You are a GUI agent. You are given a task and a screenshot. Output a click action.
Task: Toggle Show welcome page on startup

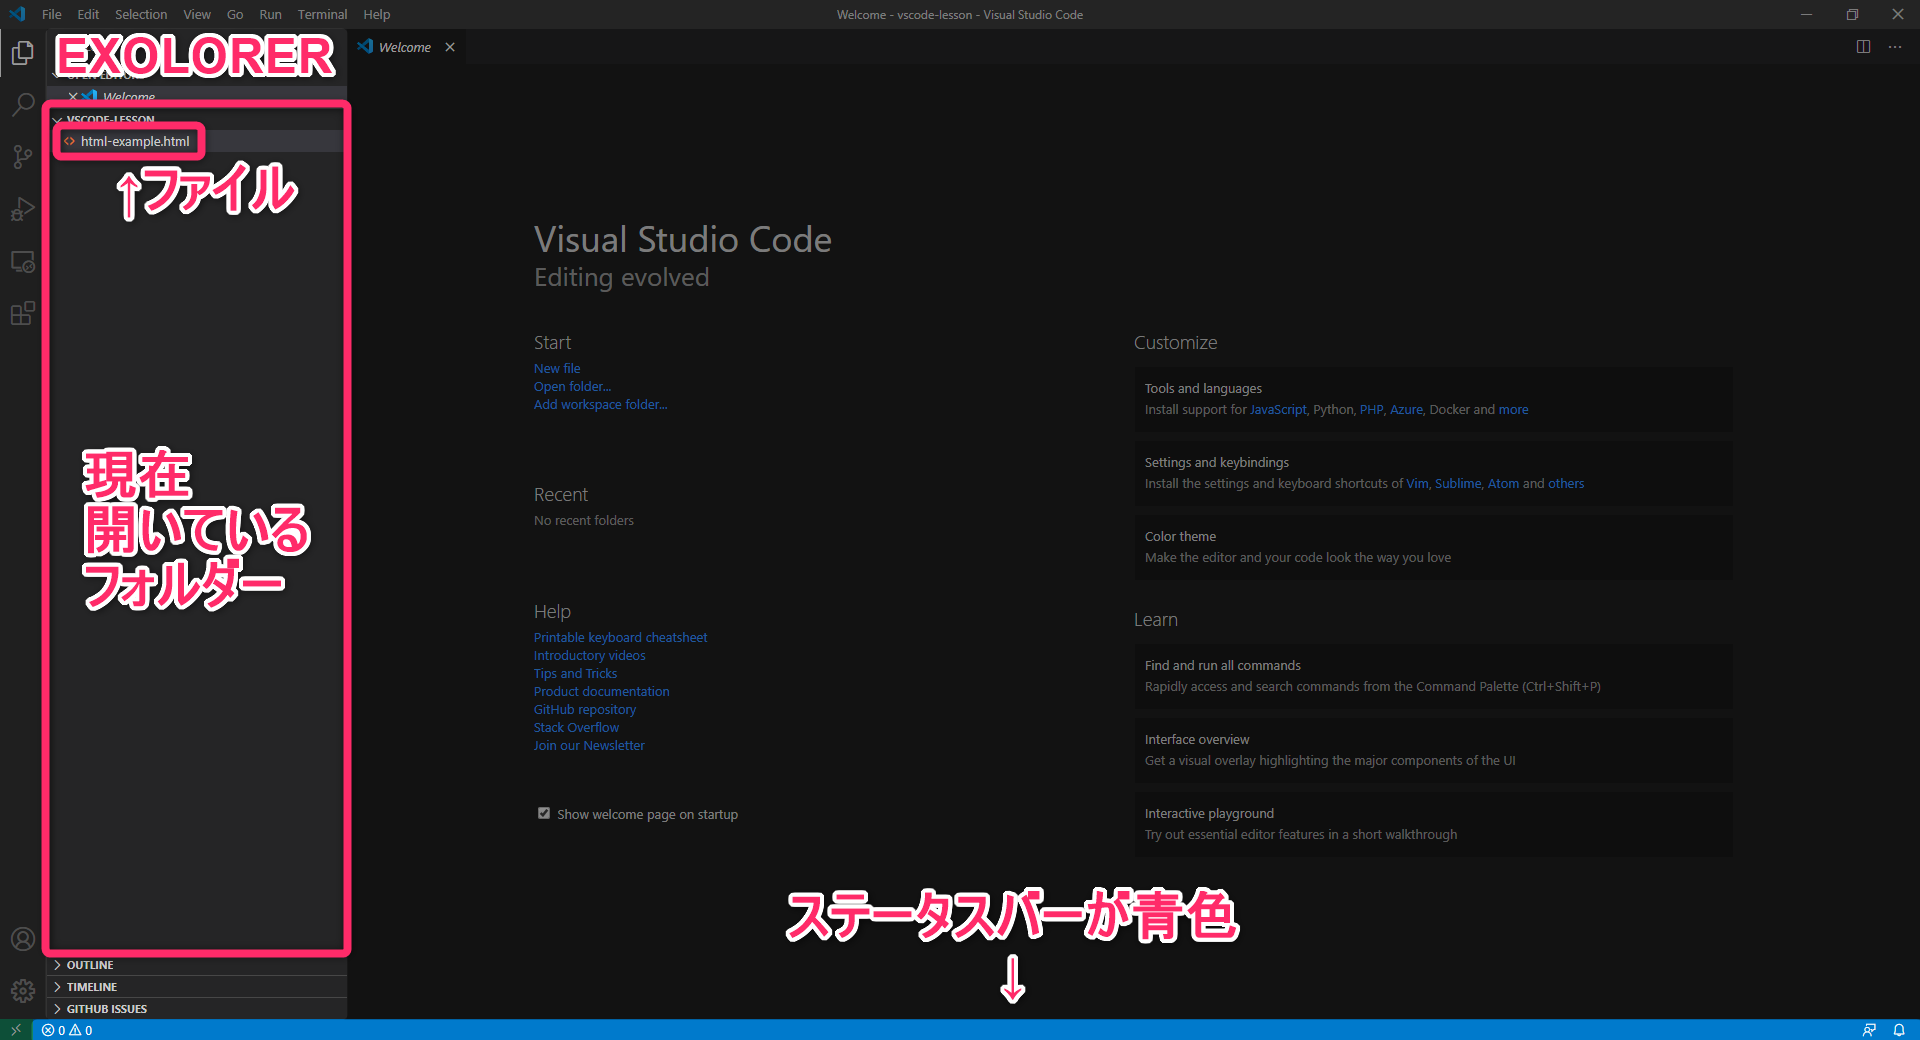(544, 813)
